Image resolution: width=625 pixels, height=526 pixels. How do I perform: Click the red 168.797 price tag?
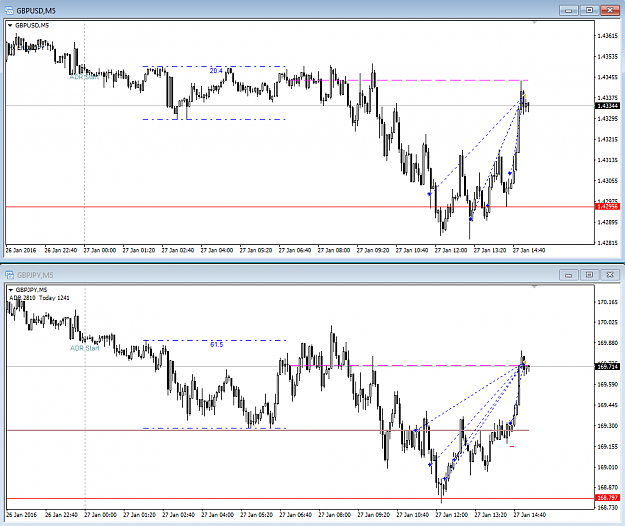(x=607, y=498)
